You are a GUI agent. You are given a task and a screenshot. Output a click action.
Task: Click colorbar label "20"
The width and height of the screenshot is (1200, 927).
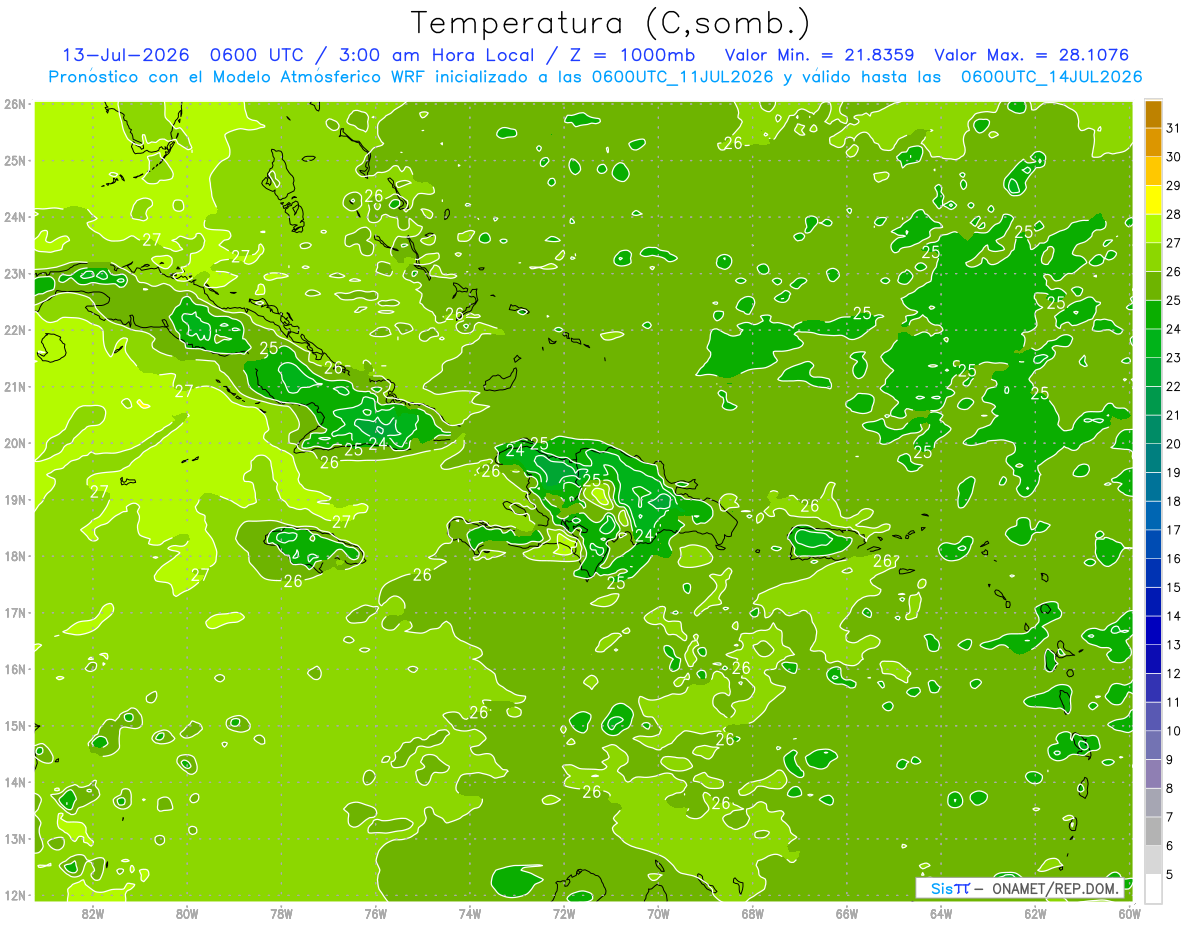click(x=1174, y=444)
